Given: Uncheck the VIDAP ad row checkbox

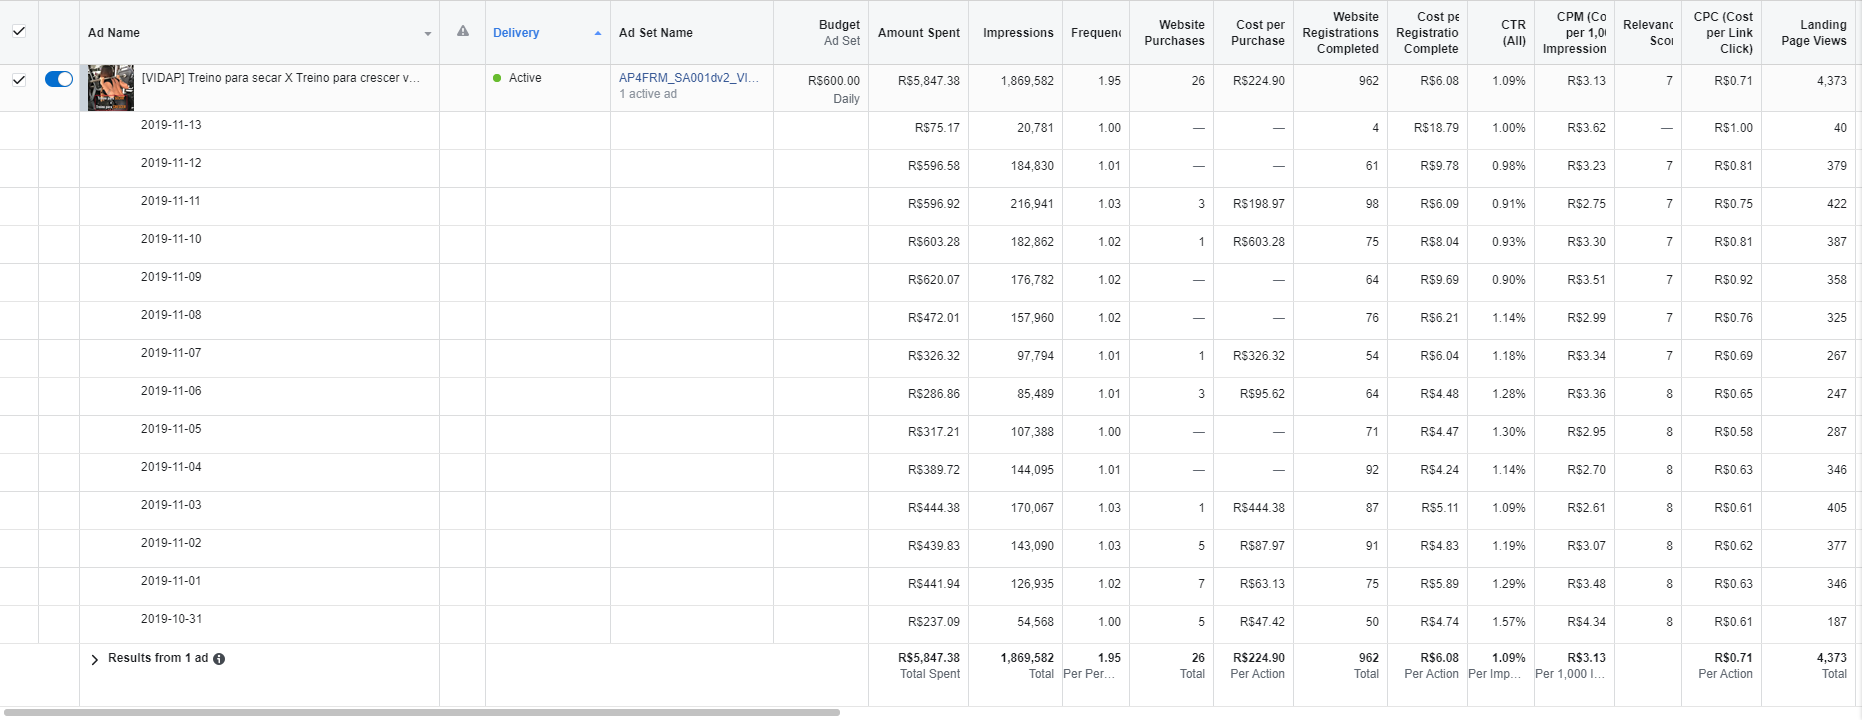Looking at the screenshot, I should 19,79.
